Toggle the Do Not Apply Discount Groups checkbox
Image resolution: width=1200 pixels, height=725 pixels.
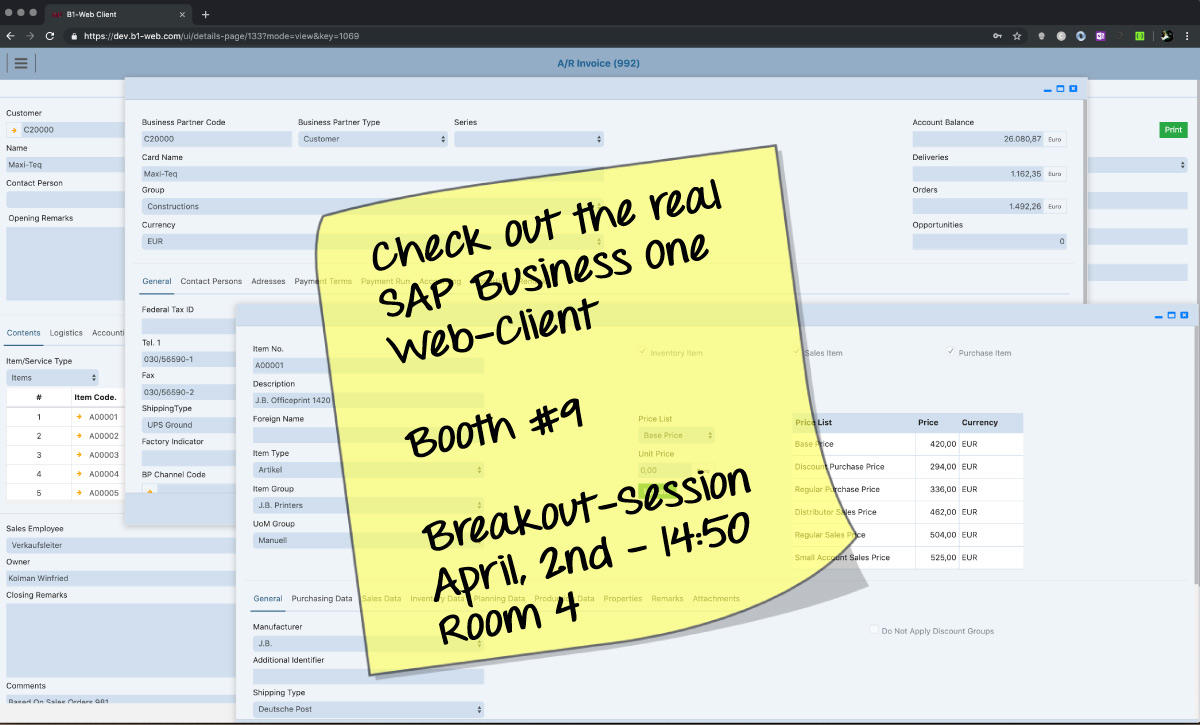(874, 631)
